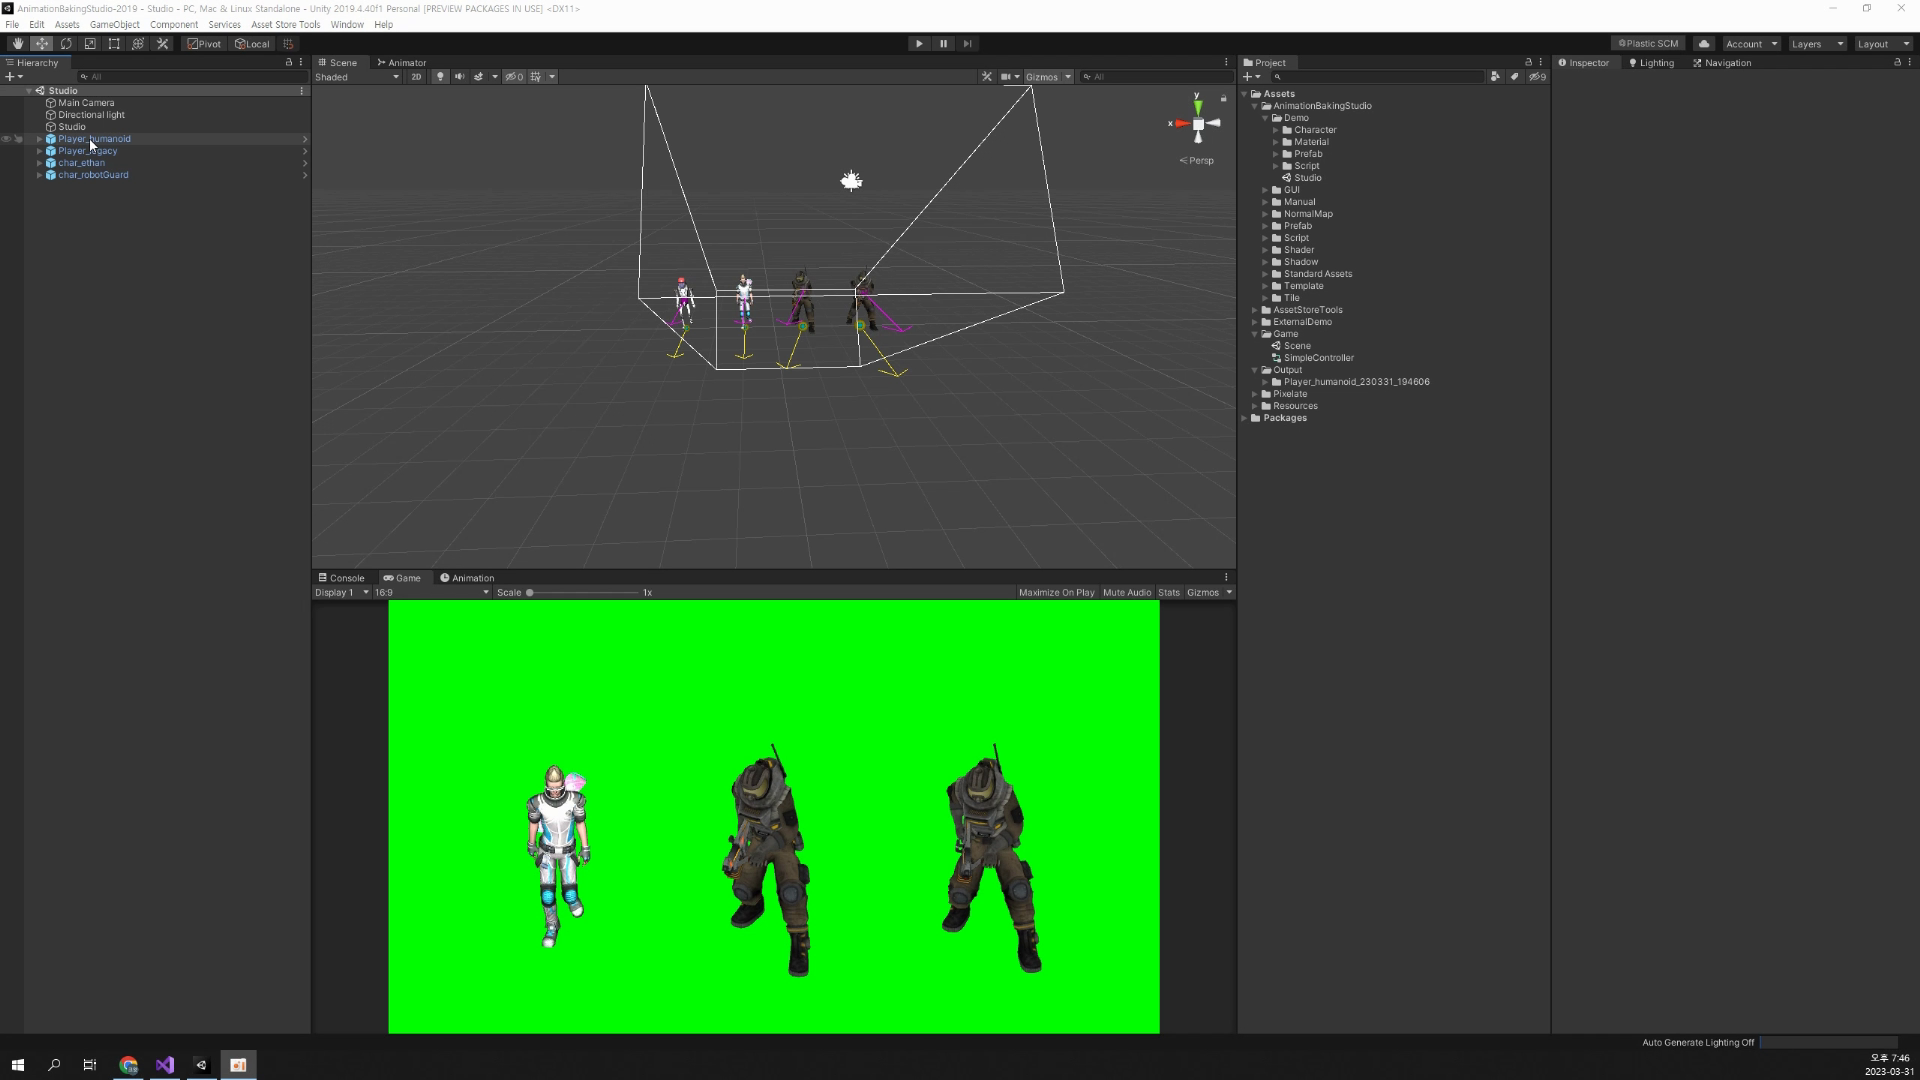Screen dimensions: 1920x1080
Task: Select the Move tool
Action: click(x=41, y=44)
